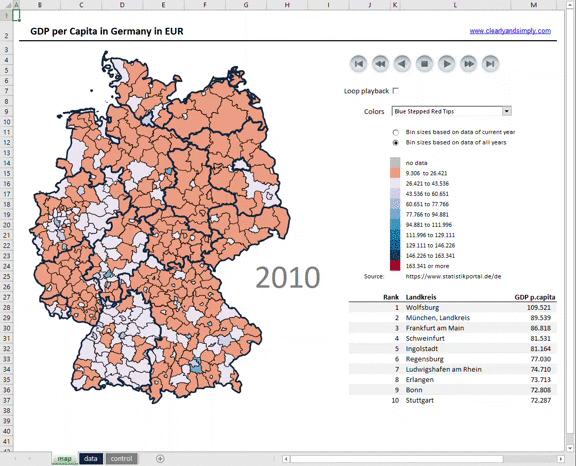Add a new sheet with plus icon
This screenshot has width=576, height=466.
click(x=160, y=458)
